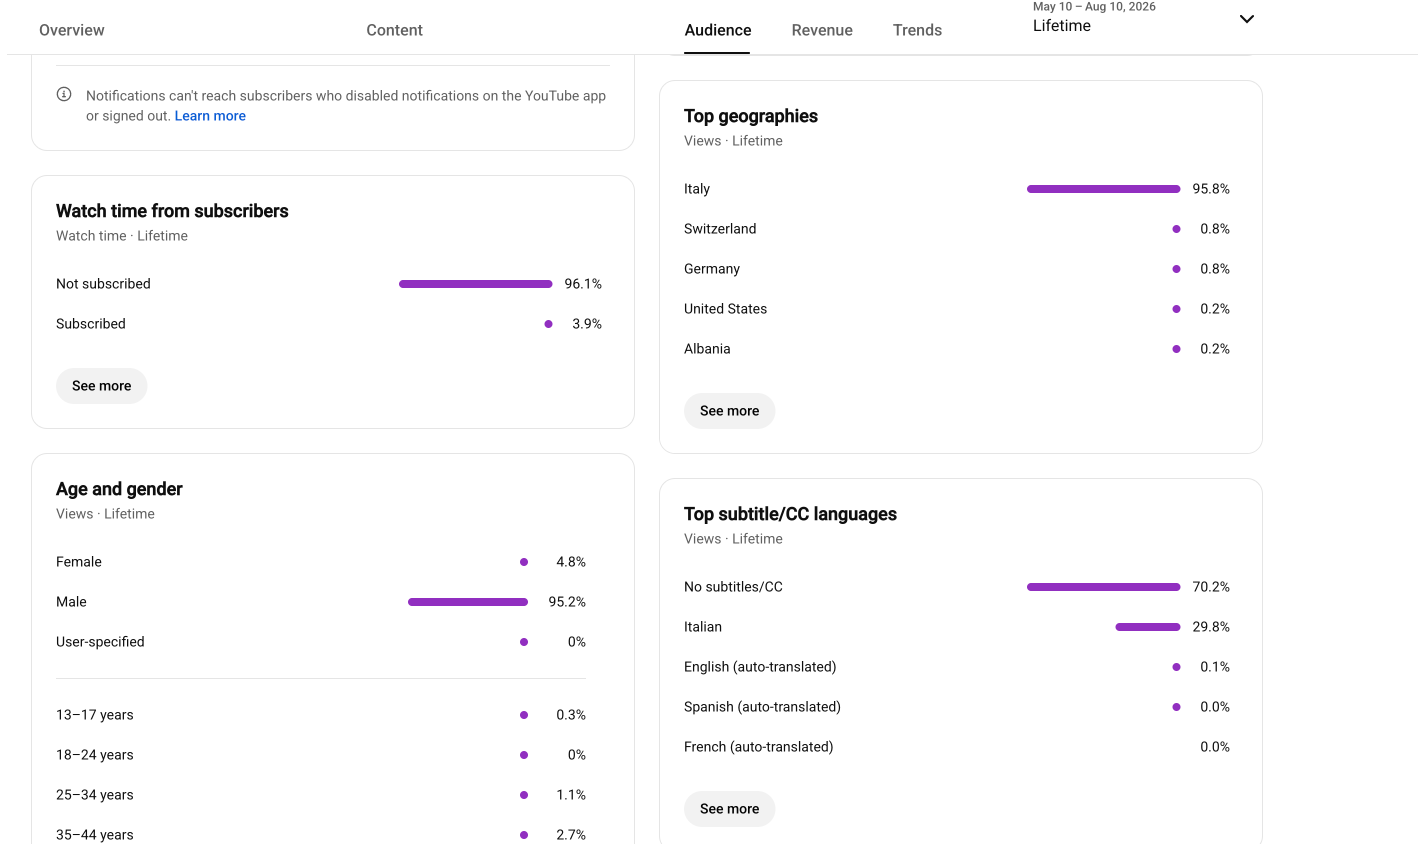This screenshot has width=1418, height=844.
Task: See more in Watch time from subscribers
Action: (102, 386)
